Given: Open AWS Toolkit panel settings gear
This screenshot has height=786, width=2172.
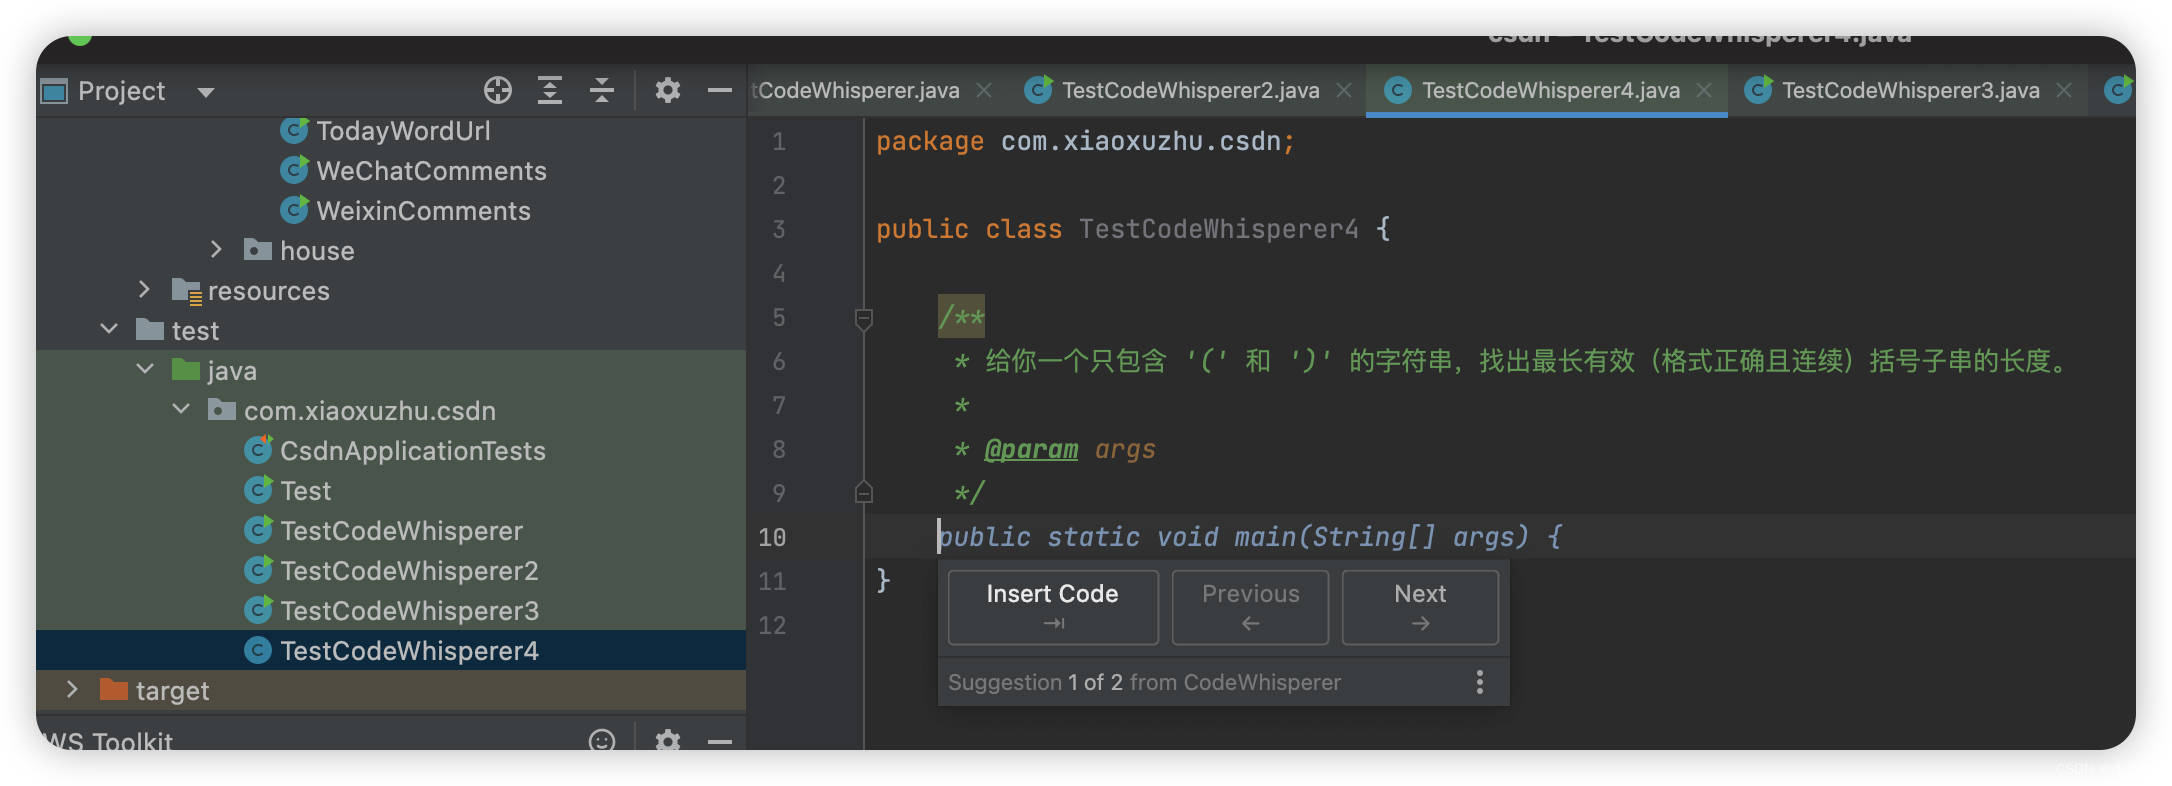Looking at the screenshot, I should click(668, 740).
